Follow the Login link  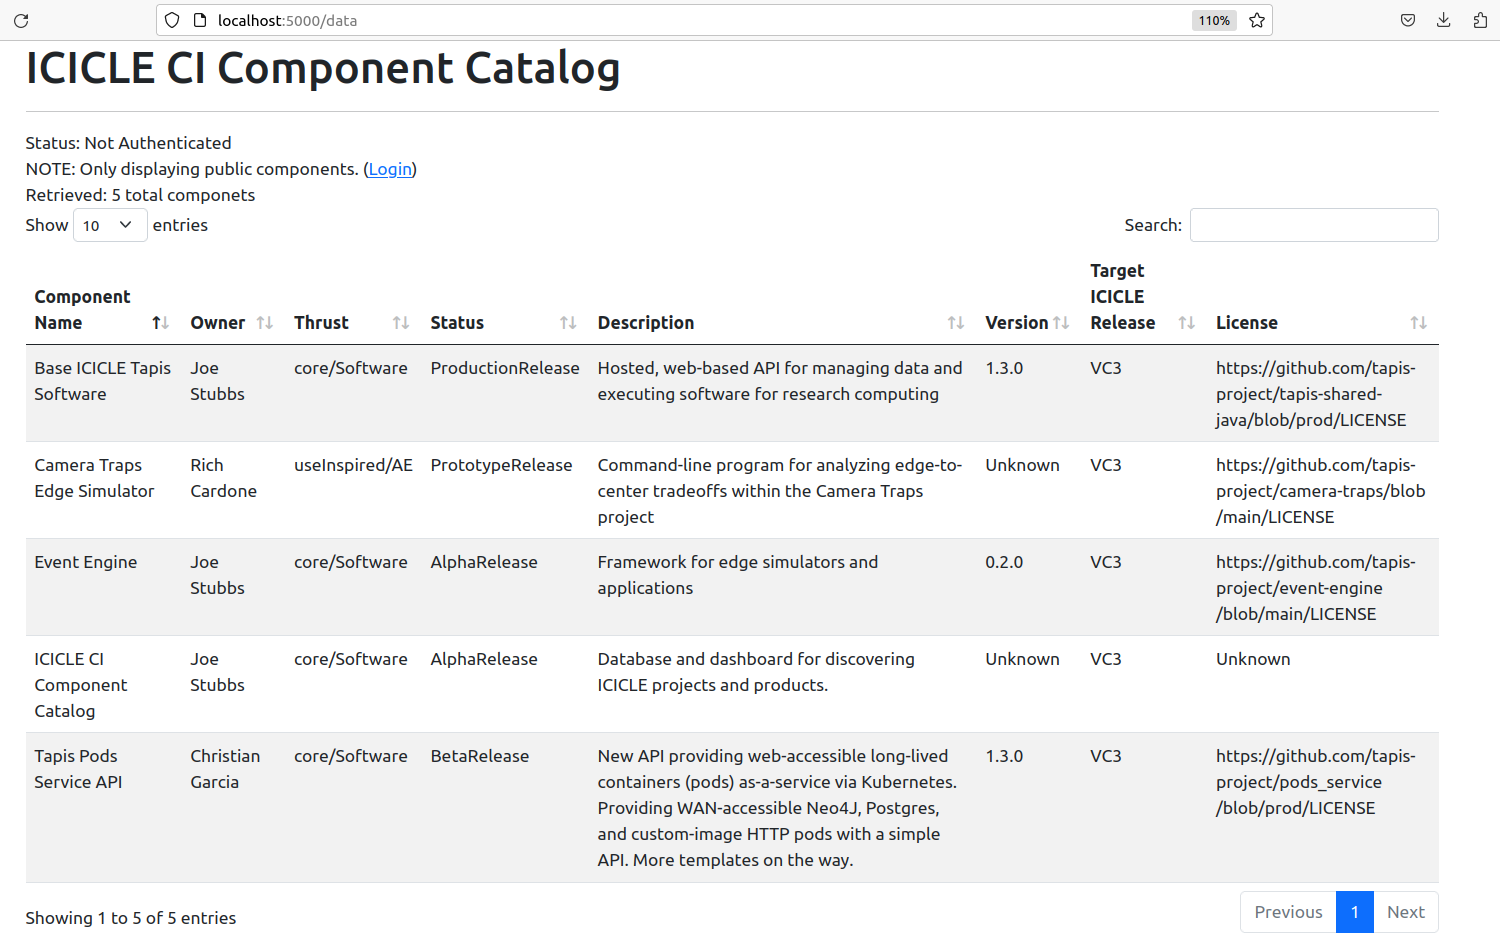(390, 169)
